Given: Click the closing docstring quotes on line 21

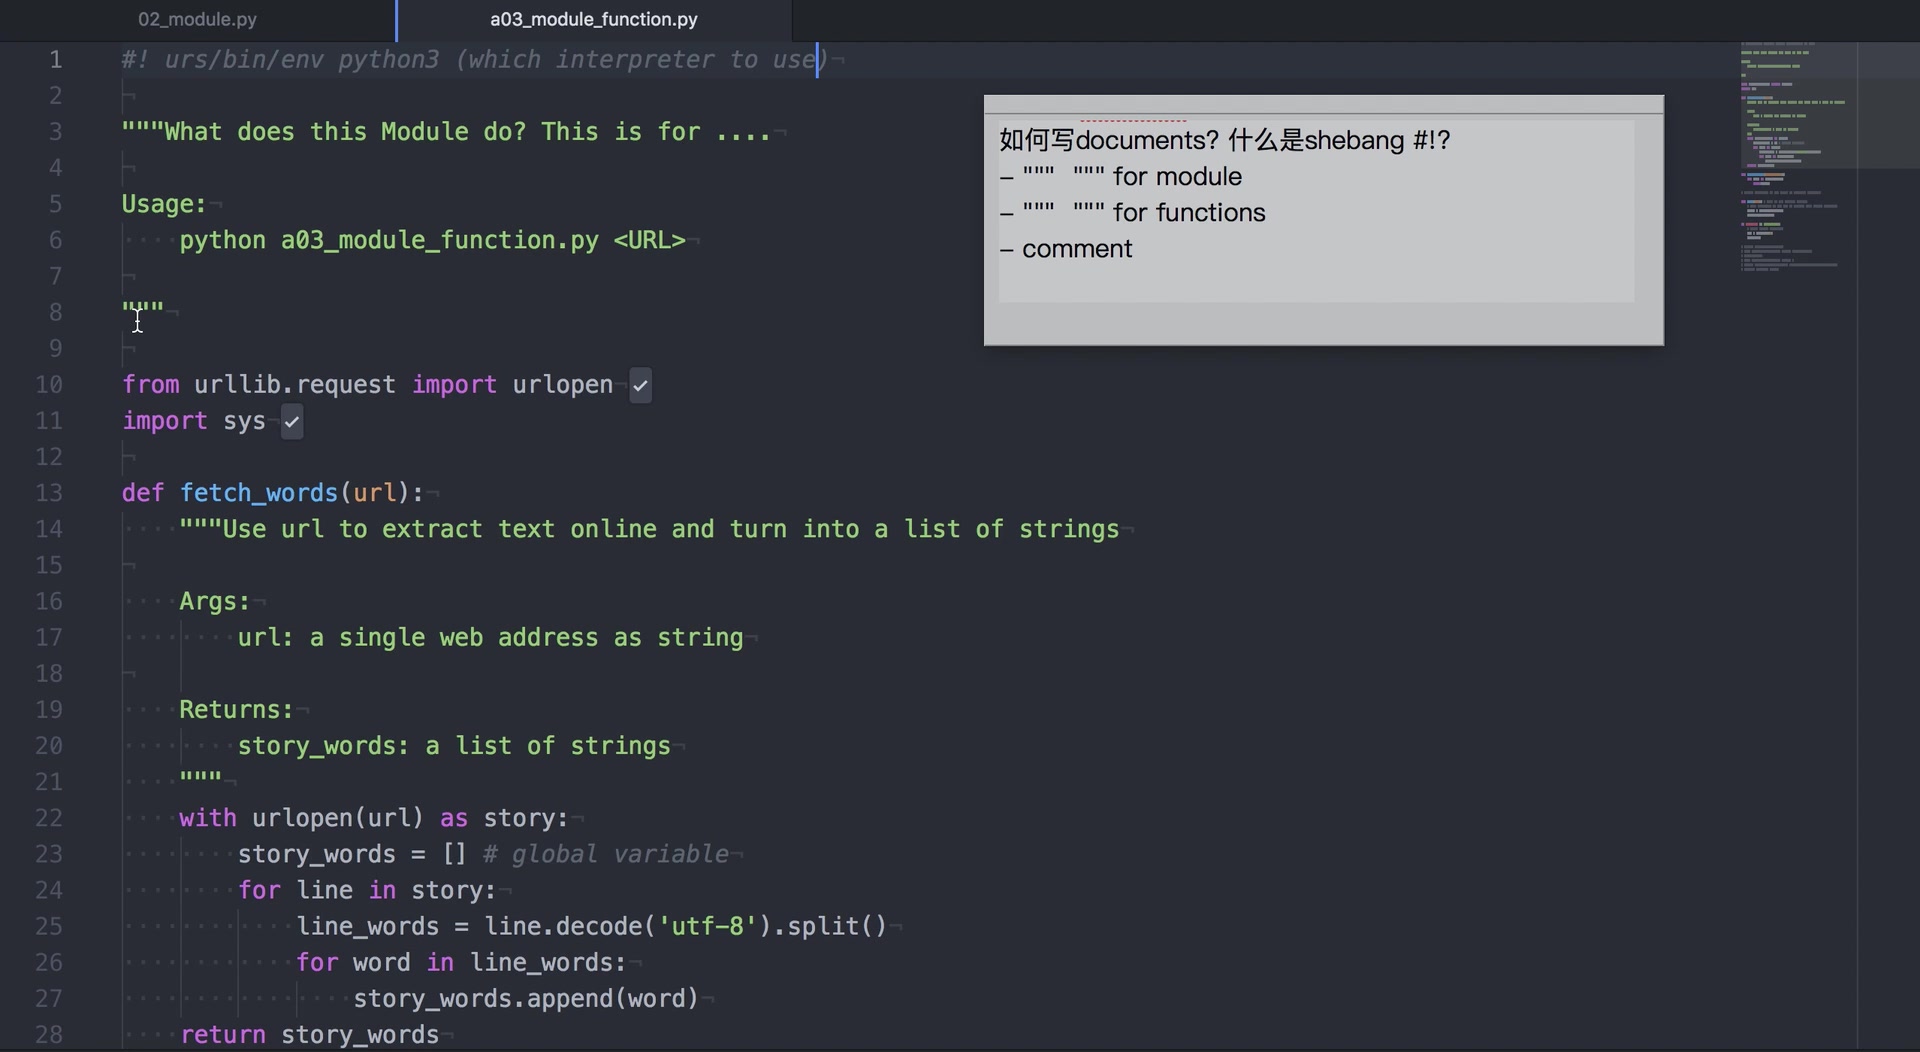Looking at the screenshot, I should 200,778.
